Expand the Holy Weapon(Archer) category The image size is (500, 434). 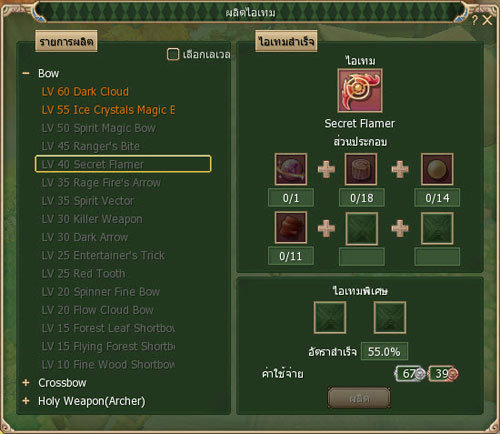click(26, 401)
